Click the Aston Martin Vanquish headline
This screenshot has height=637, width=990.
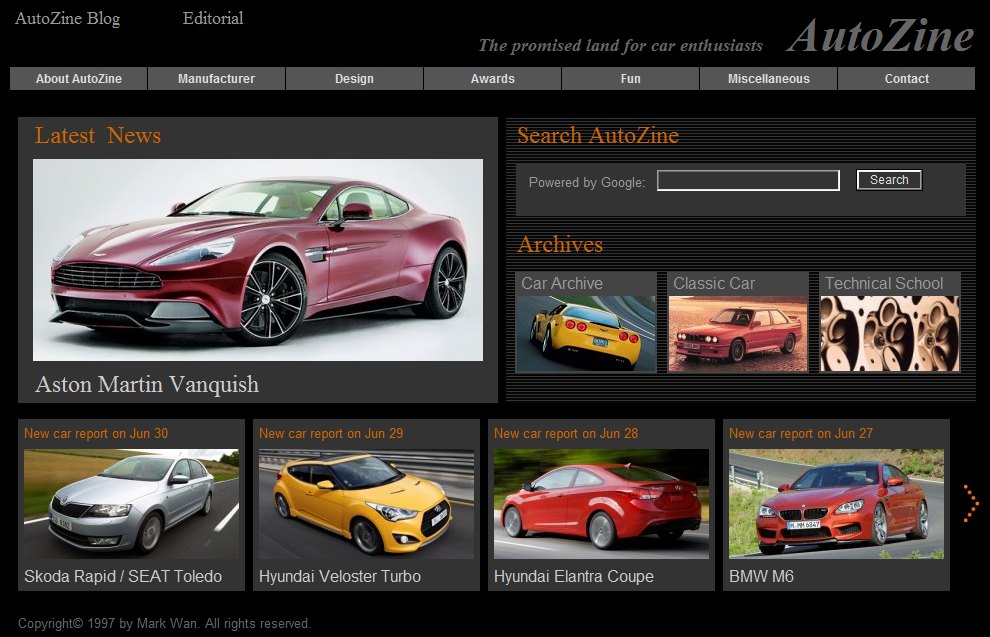click(147, 384)
